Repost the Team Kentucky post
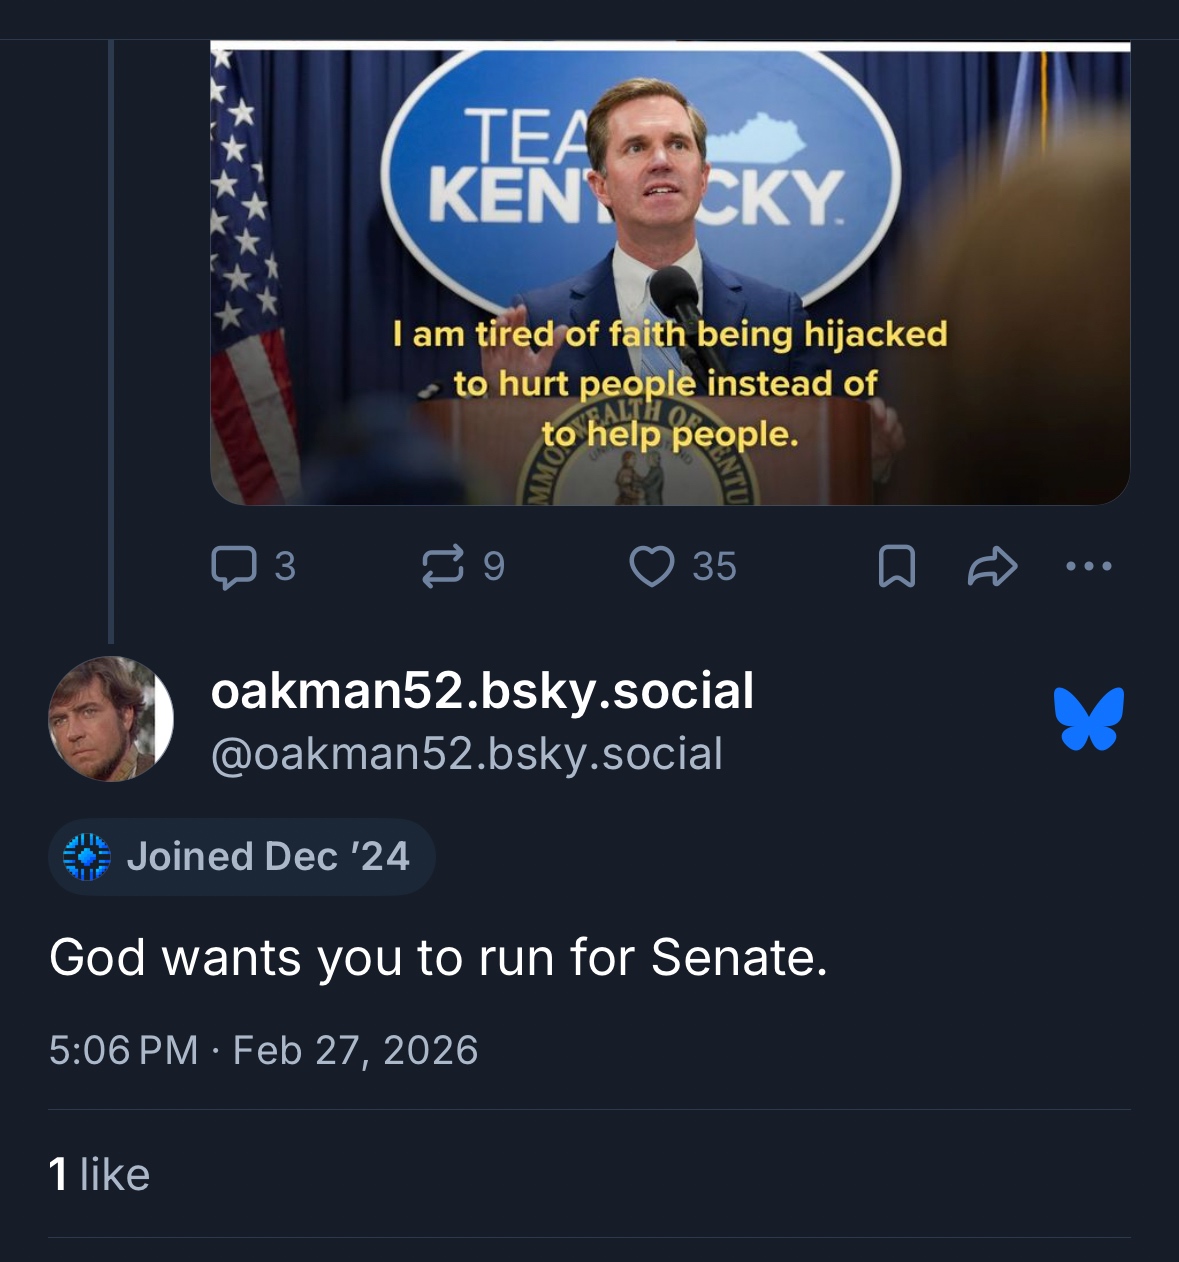Image resolution: width=1179 pixels, height=1262 pixels. click(x=443, y=567)
